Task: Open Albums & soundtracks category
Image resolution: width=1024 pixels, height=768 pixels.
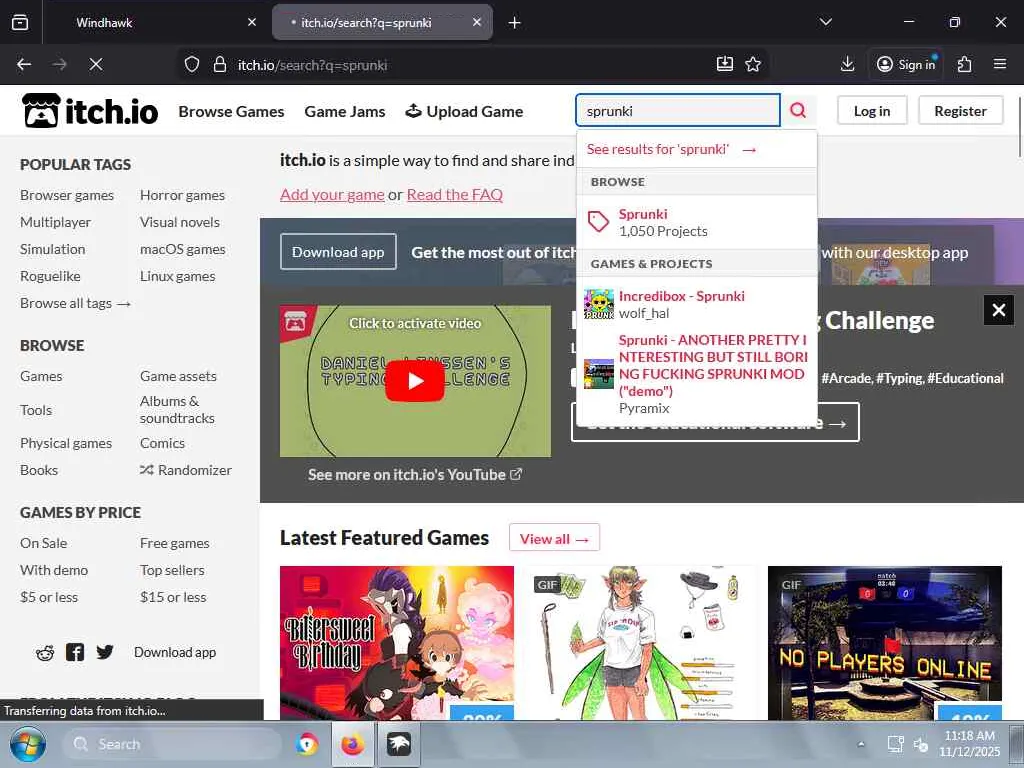Action: pos(177,409)
